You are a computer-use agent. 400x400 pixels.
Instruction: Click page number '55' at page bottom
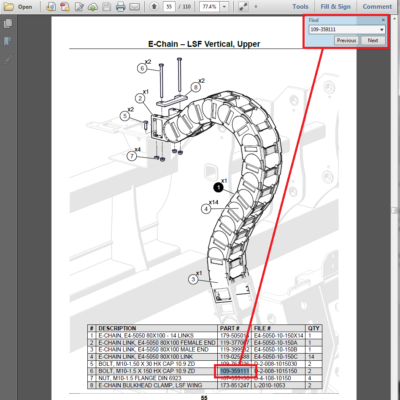point(204,398)
